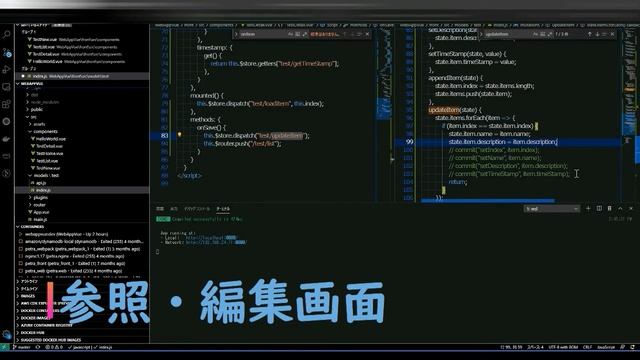Close the left editor find widget
Screen dimensions: 640x360
pos(367,34)
